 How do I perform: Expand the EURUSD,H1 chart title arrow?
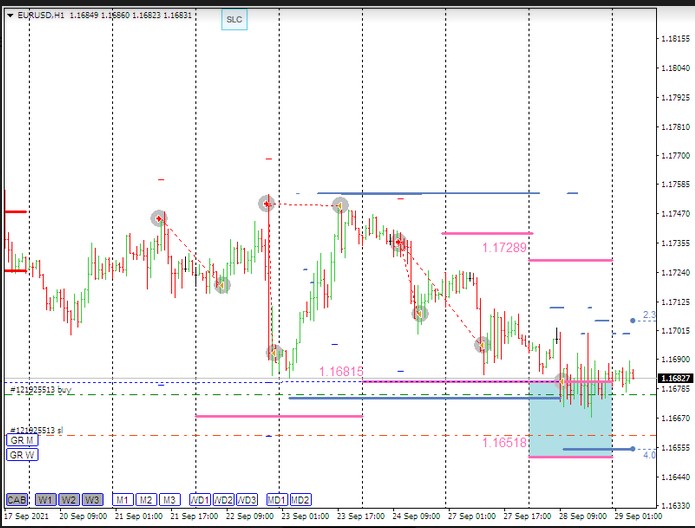click(x=10, y=15)
